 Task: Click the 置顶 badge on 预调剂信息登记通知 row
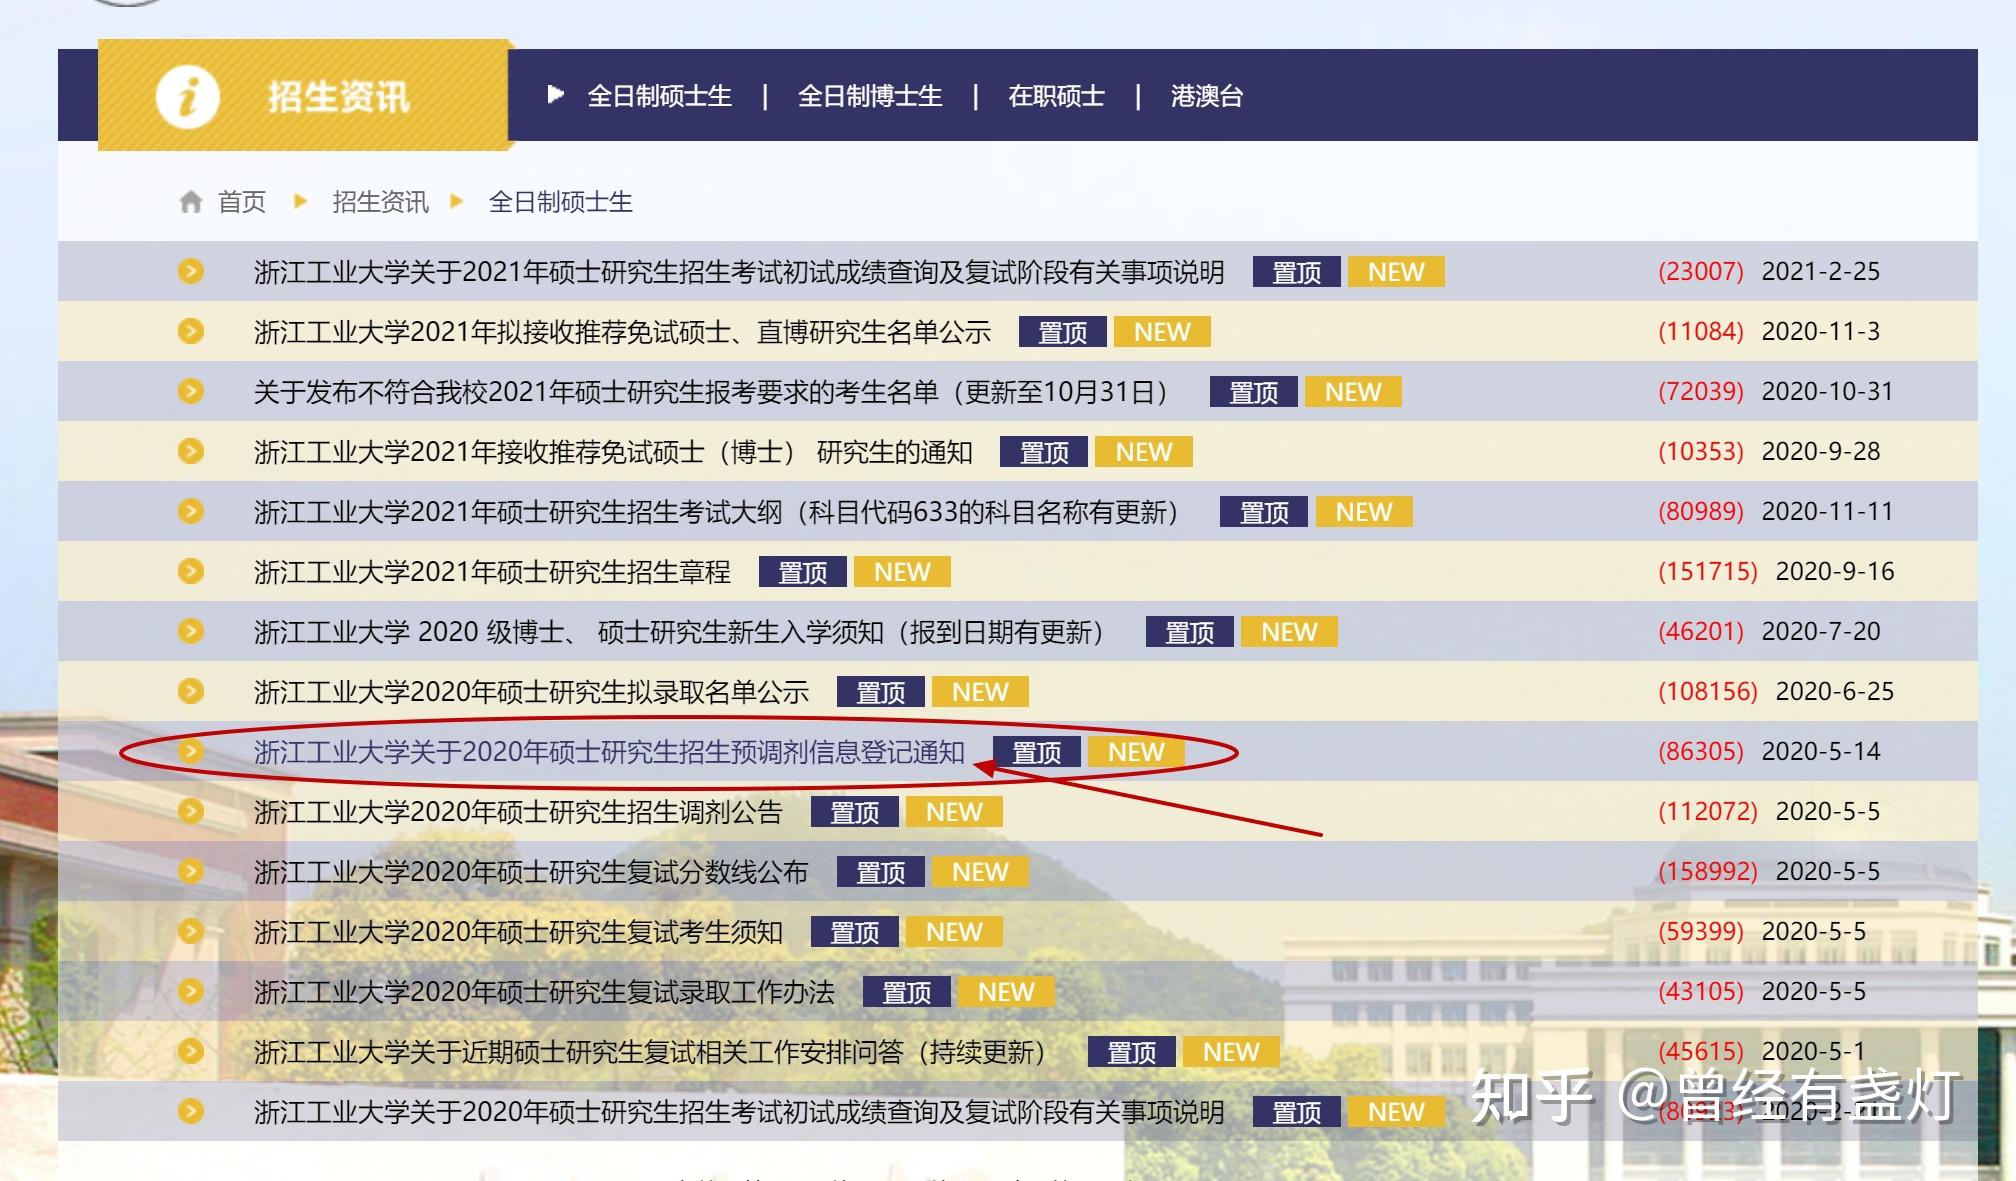(x=1037, y=752)
